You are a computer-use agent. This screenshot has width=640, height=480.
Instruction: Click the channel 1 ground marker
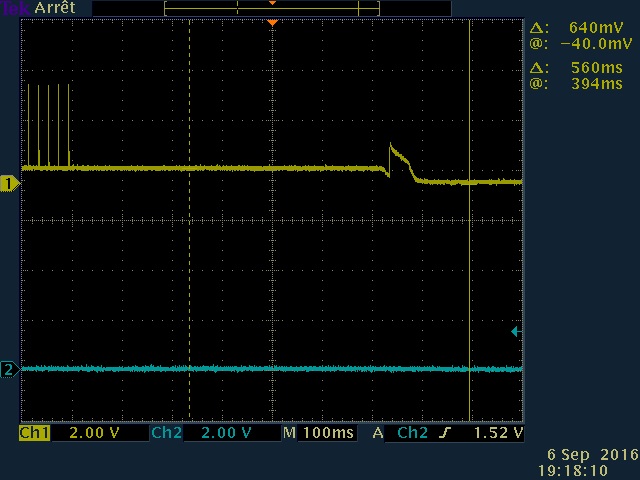[x=9, y=184]
